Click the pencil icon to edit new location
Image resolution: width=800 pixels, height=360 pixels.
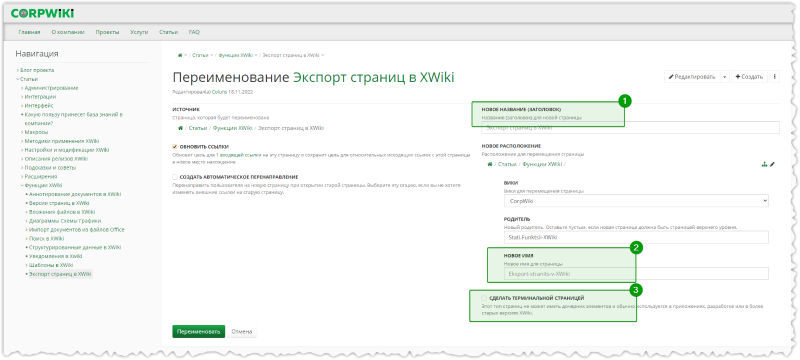click(x=772, y=164)
